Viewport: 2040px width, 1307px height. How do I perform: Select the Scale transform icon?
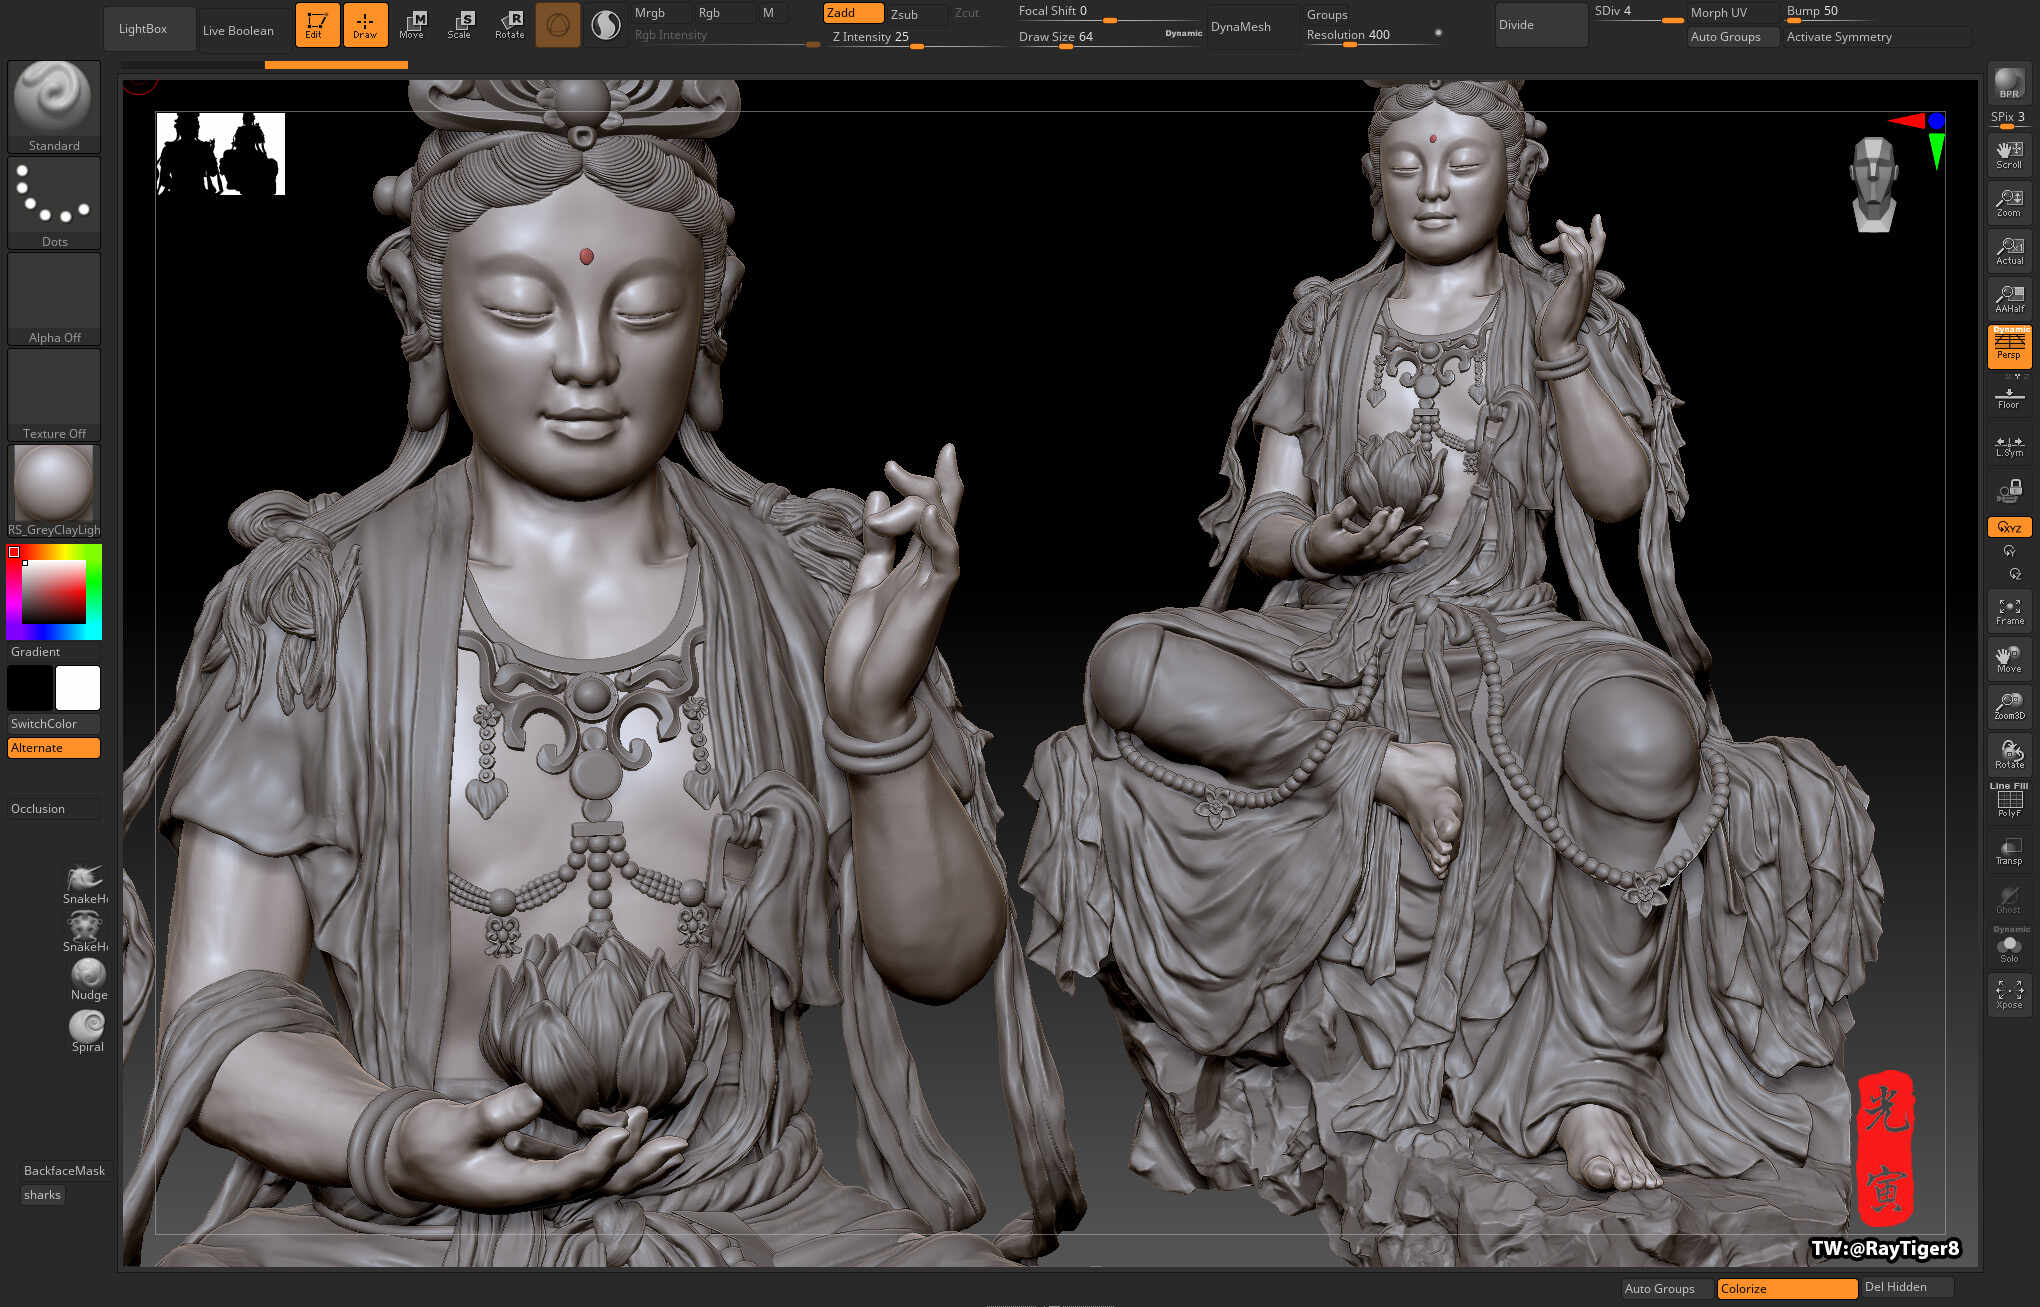pyautogui.click(x=460, y=25)
